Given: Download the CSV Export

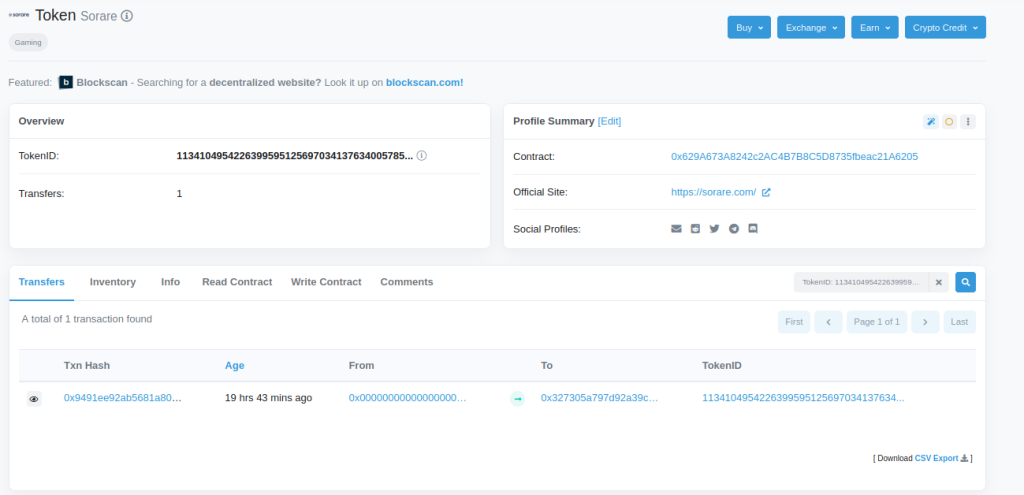Looking at the screenshot, I should pyautogui.click(x=937, y=458).
